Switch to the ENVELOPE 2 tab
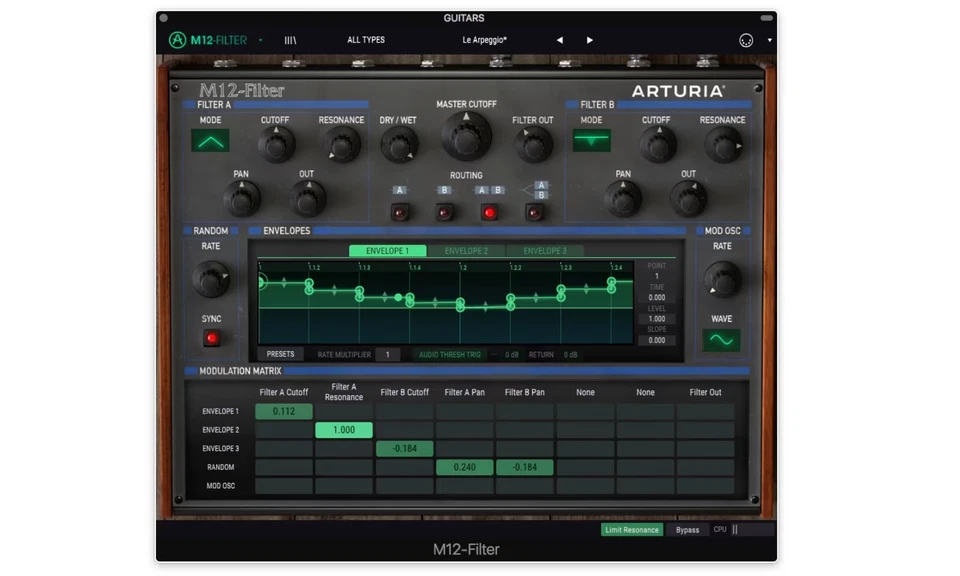 click(466, 250)
